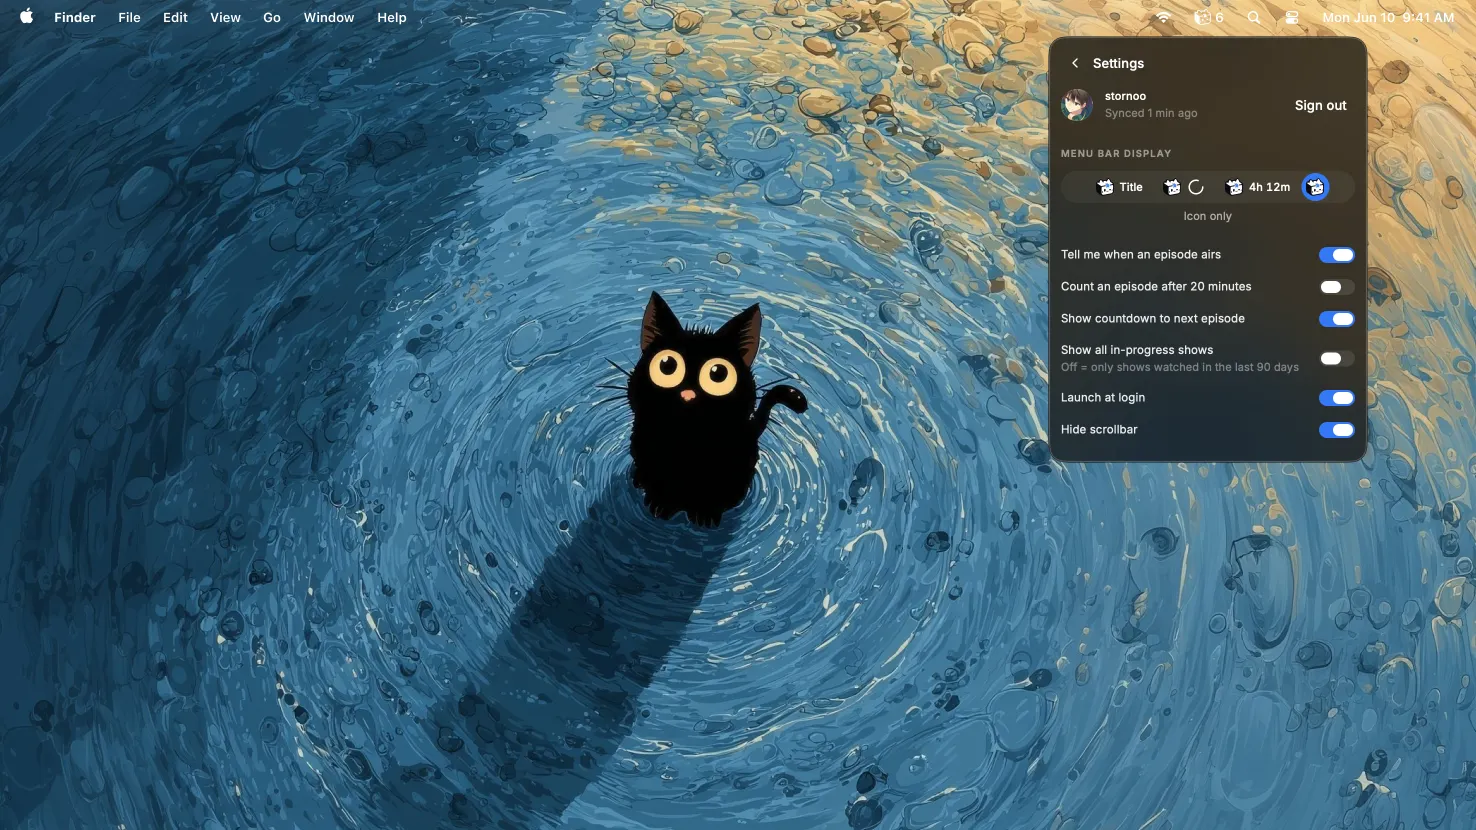Select the icon with Title display option
The width and height of the screenshot is (1476, 830).
(1120, 187)
